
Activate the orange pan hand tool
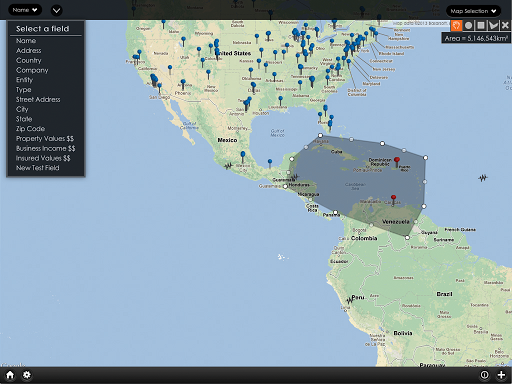456,25
